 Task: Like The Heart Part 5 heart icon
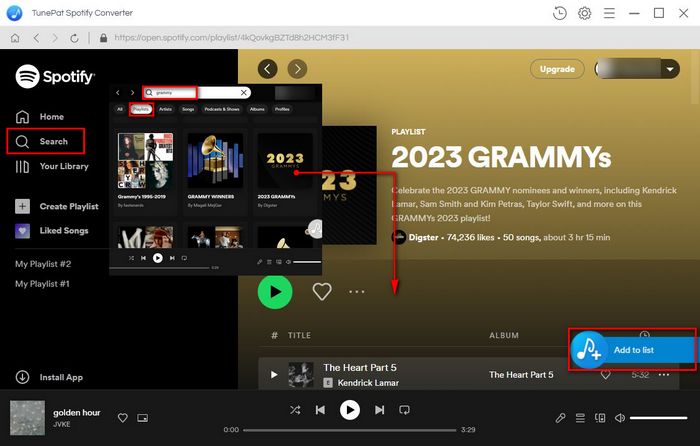[x=605, y=375]
